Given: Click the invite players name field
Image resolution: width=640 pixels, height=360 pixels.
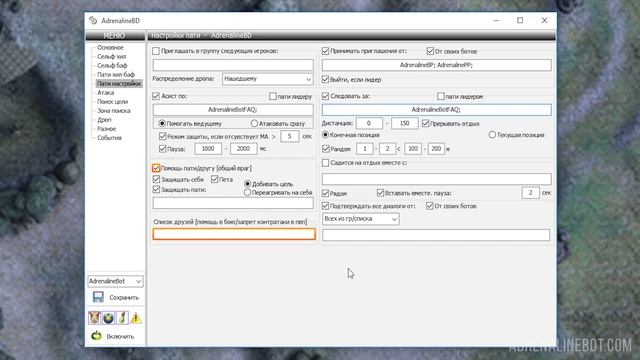Looking at the screenshot, I should point(233,65).
